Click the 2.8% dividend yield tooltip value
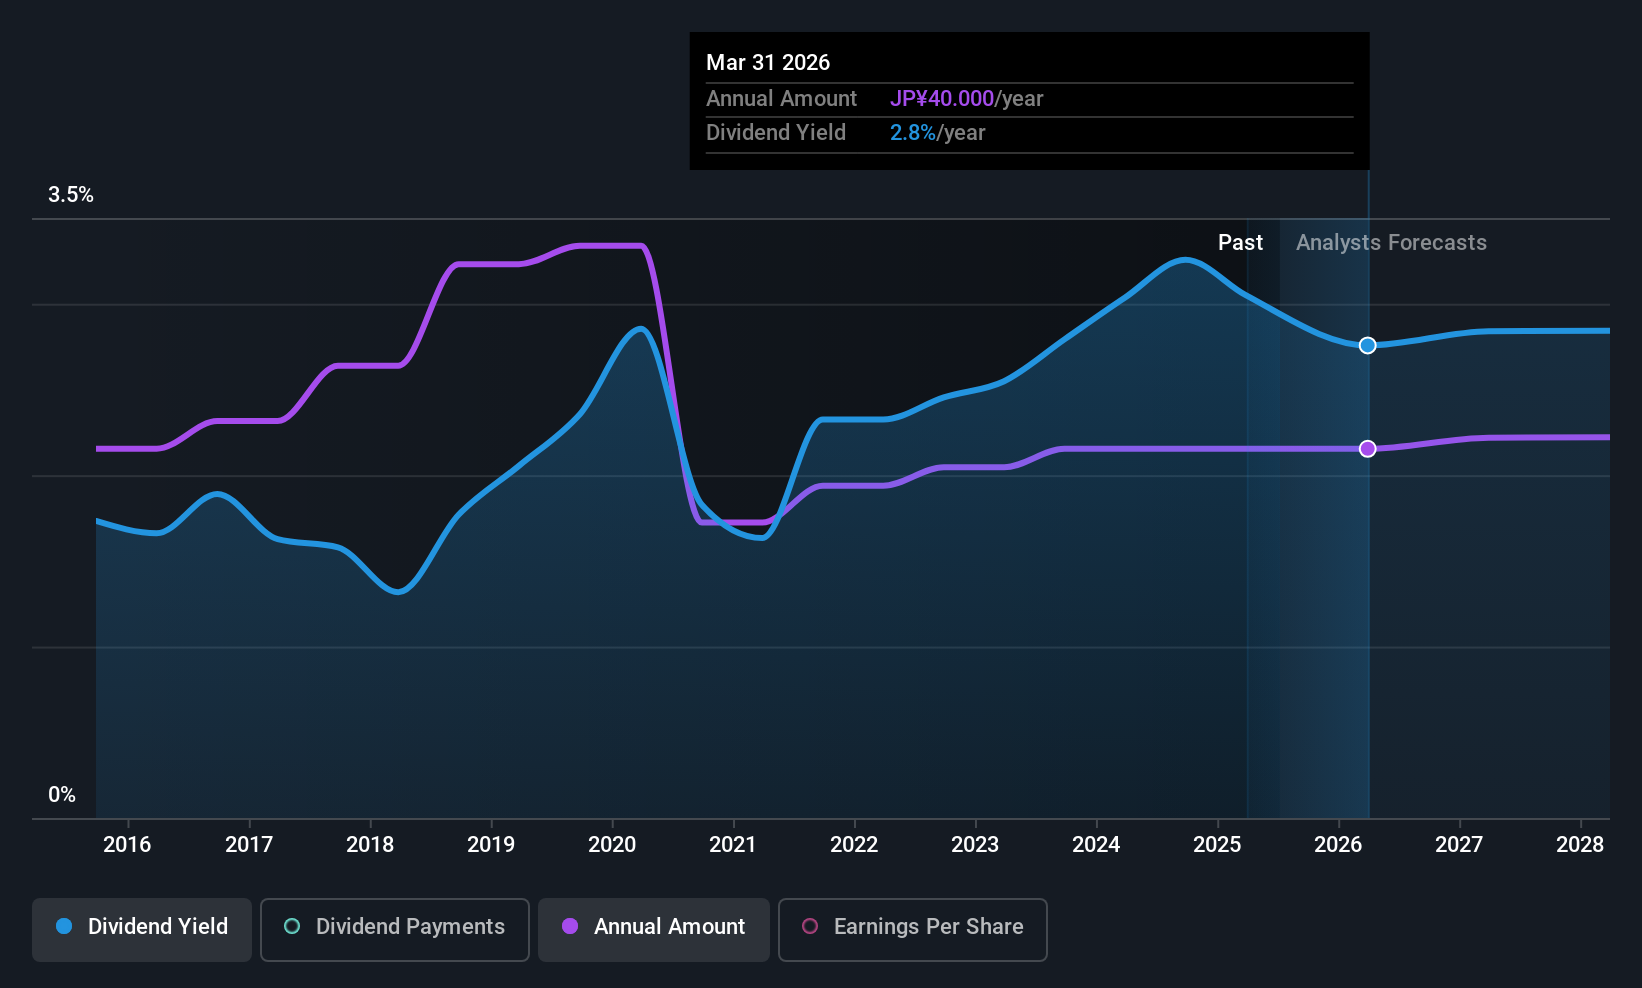Screen dimensions: 1642x988 (913, 133)
